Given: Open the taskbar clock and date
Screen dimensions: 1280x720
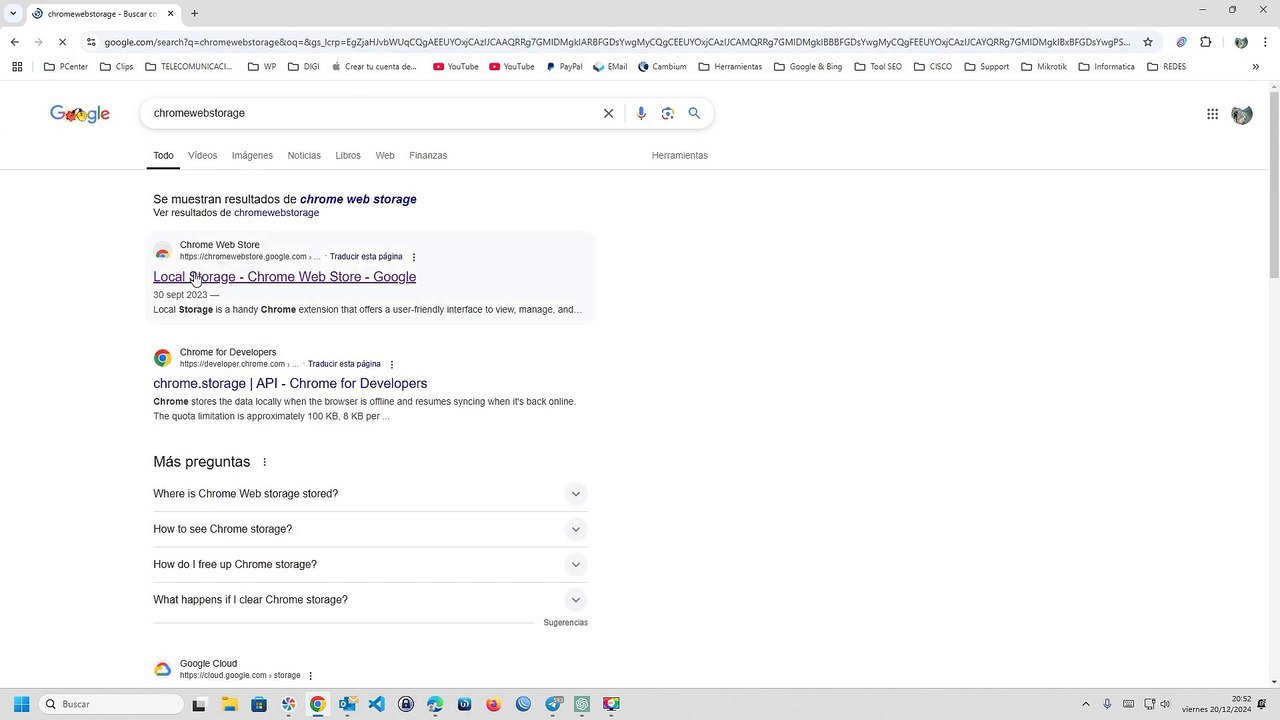Looking at the screenshot, I should tap(1216, 704).
